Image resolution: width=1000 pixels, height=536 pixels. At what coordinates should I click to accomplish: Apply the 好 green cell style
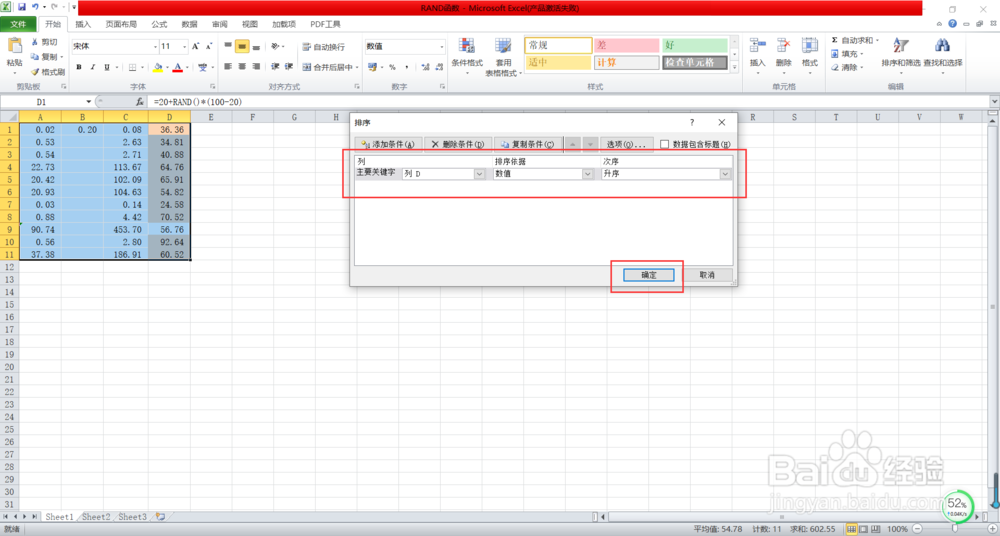[695, 45]
